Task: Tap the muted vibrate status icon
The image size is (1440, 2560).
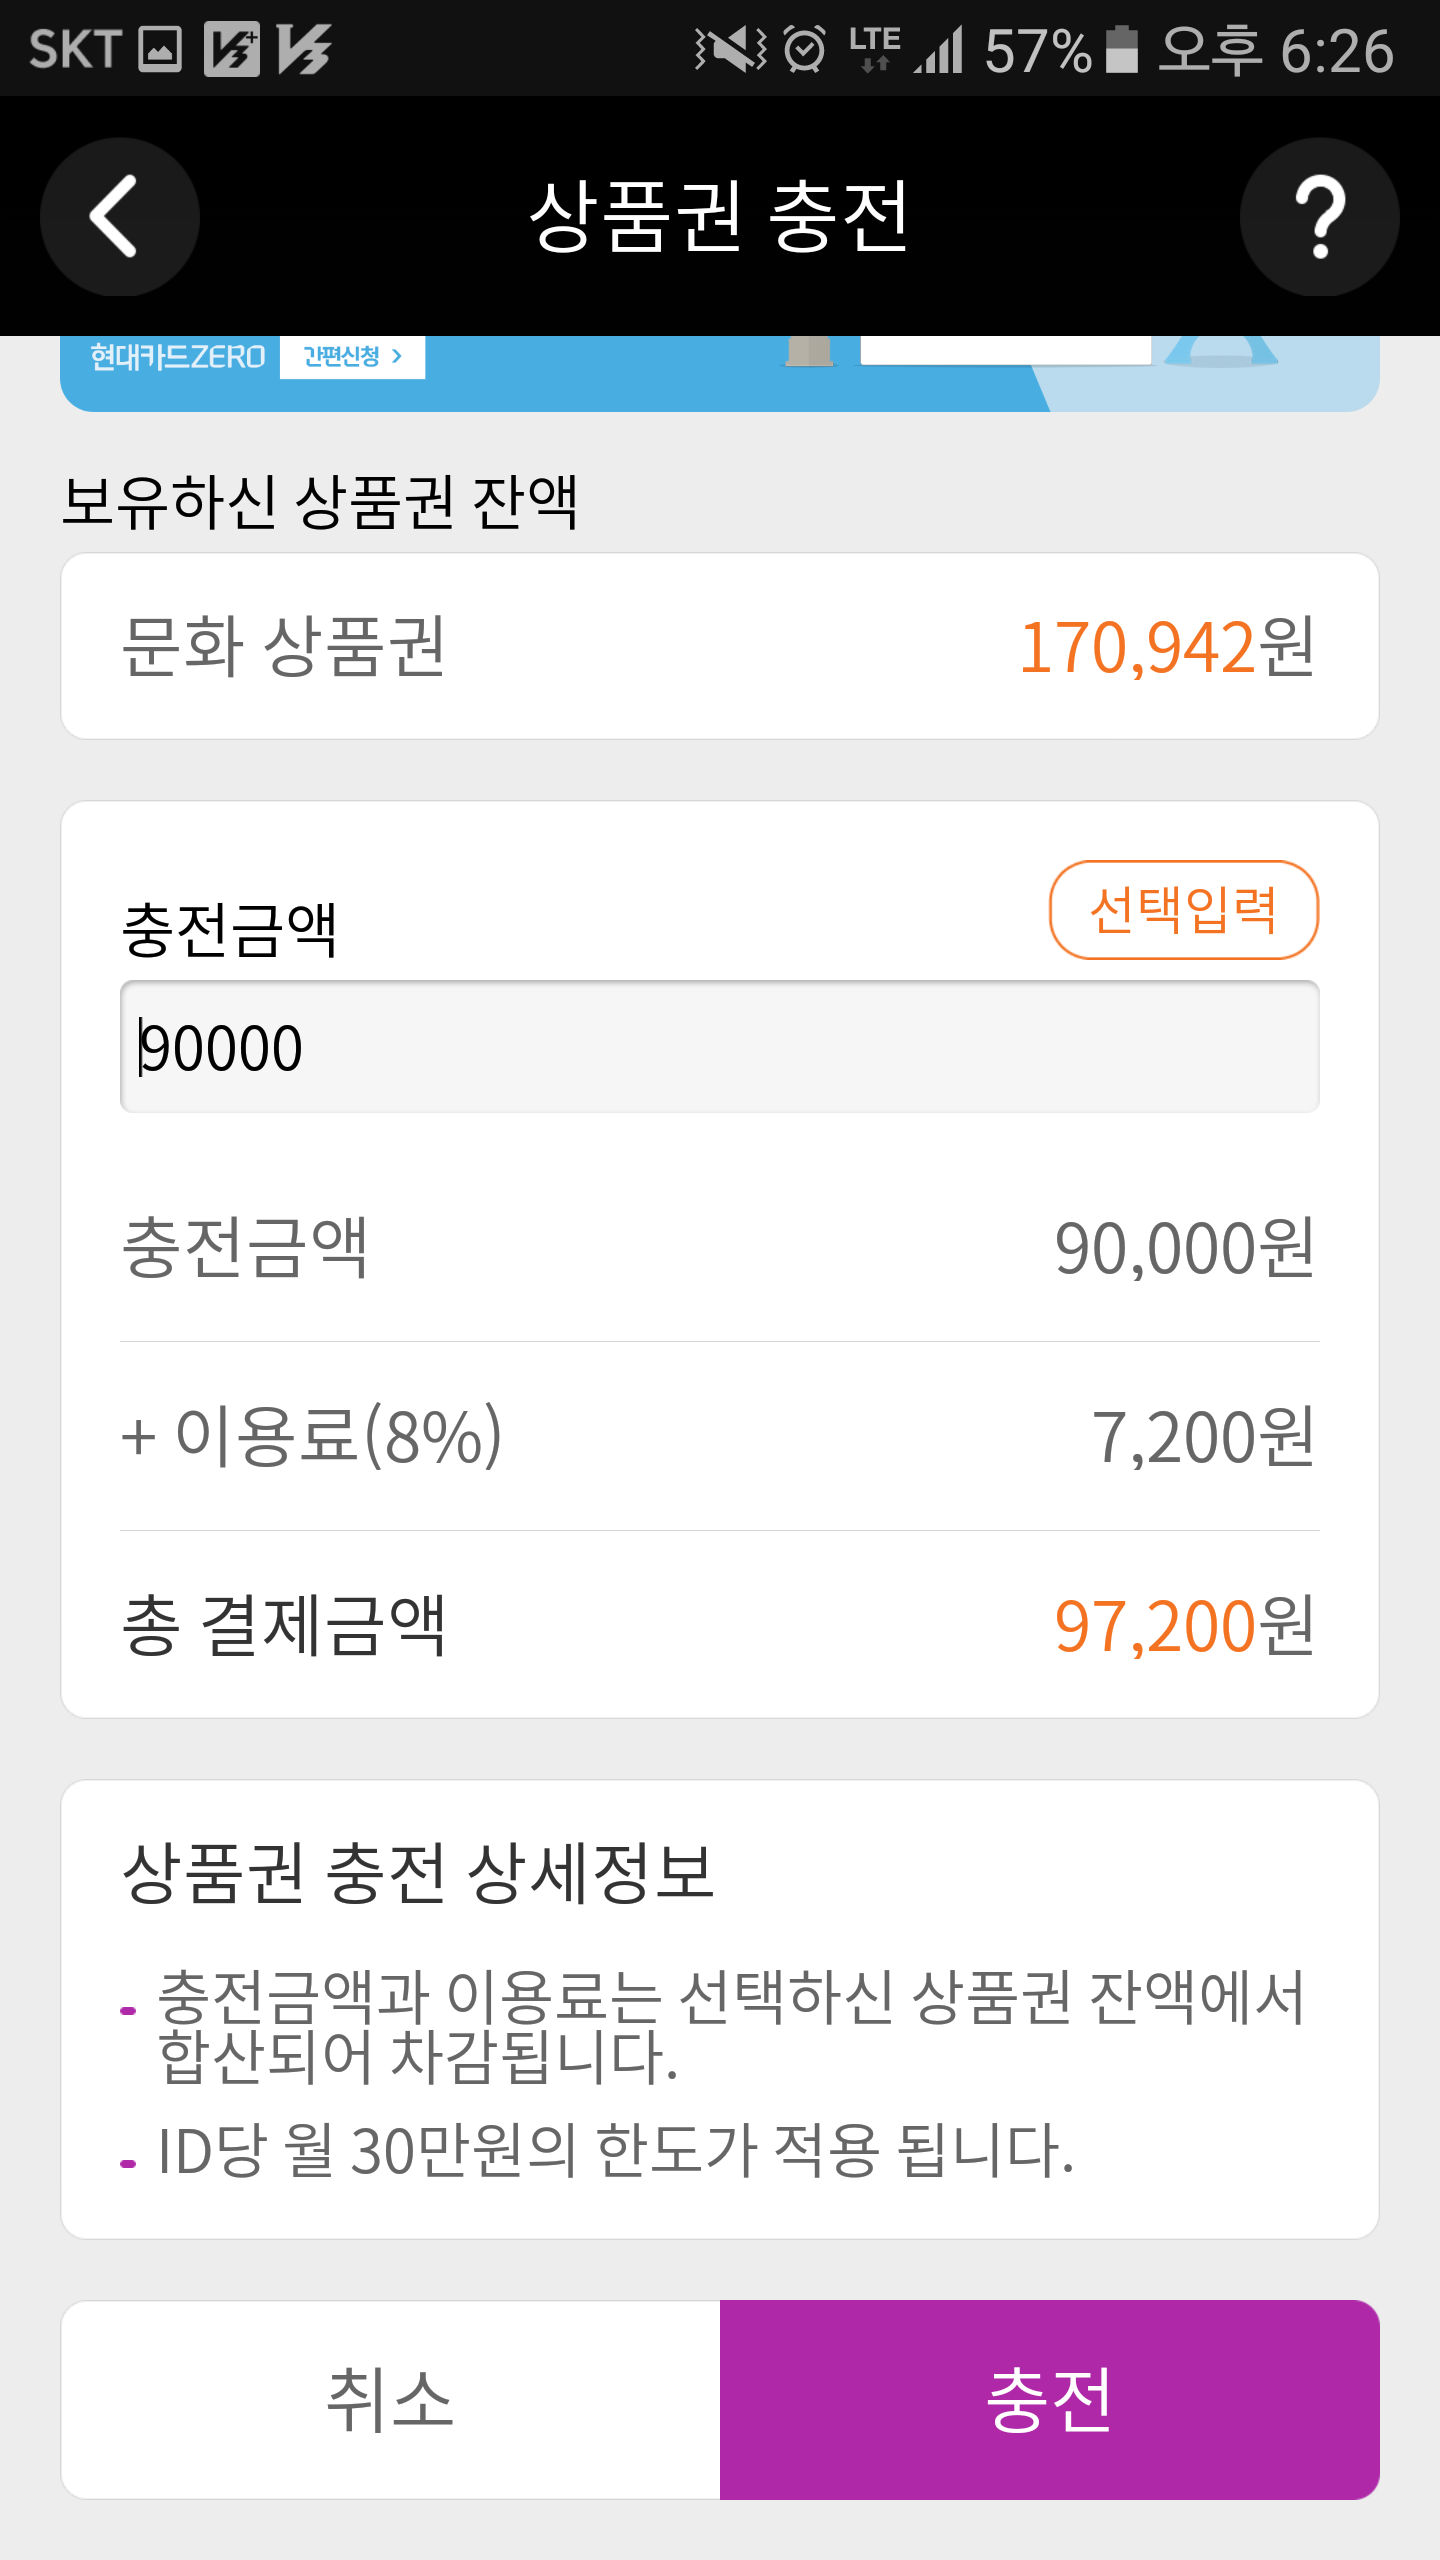Action: click(731, 49)
